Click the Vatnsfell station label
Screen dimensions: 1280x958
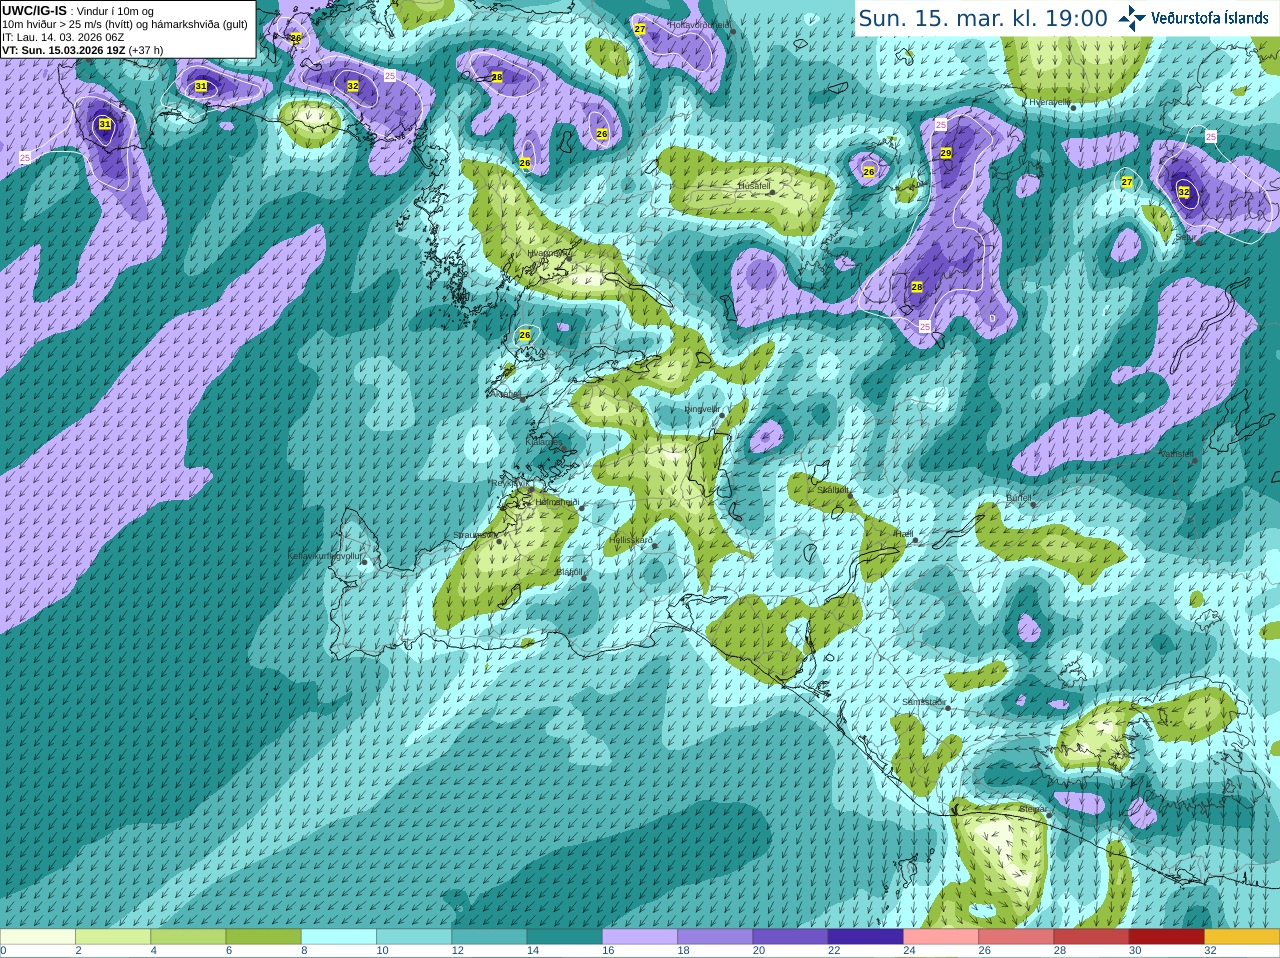tap(1175, 453)
